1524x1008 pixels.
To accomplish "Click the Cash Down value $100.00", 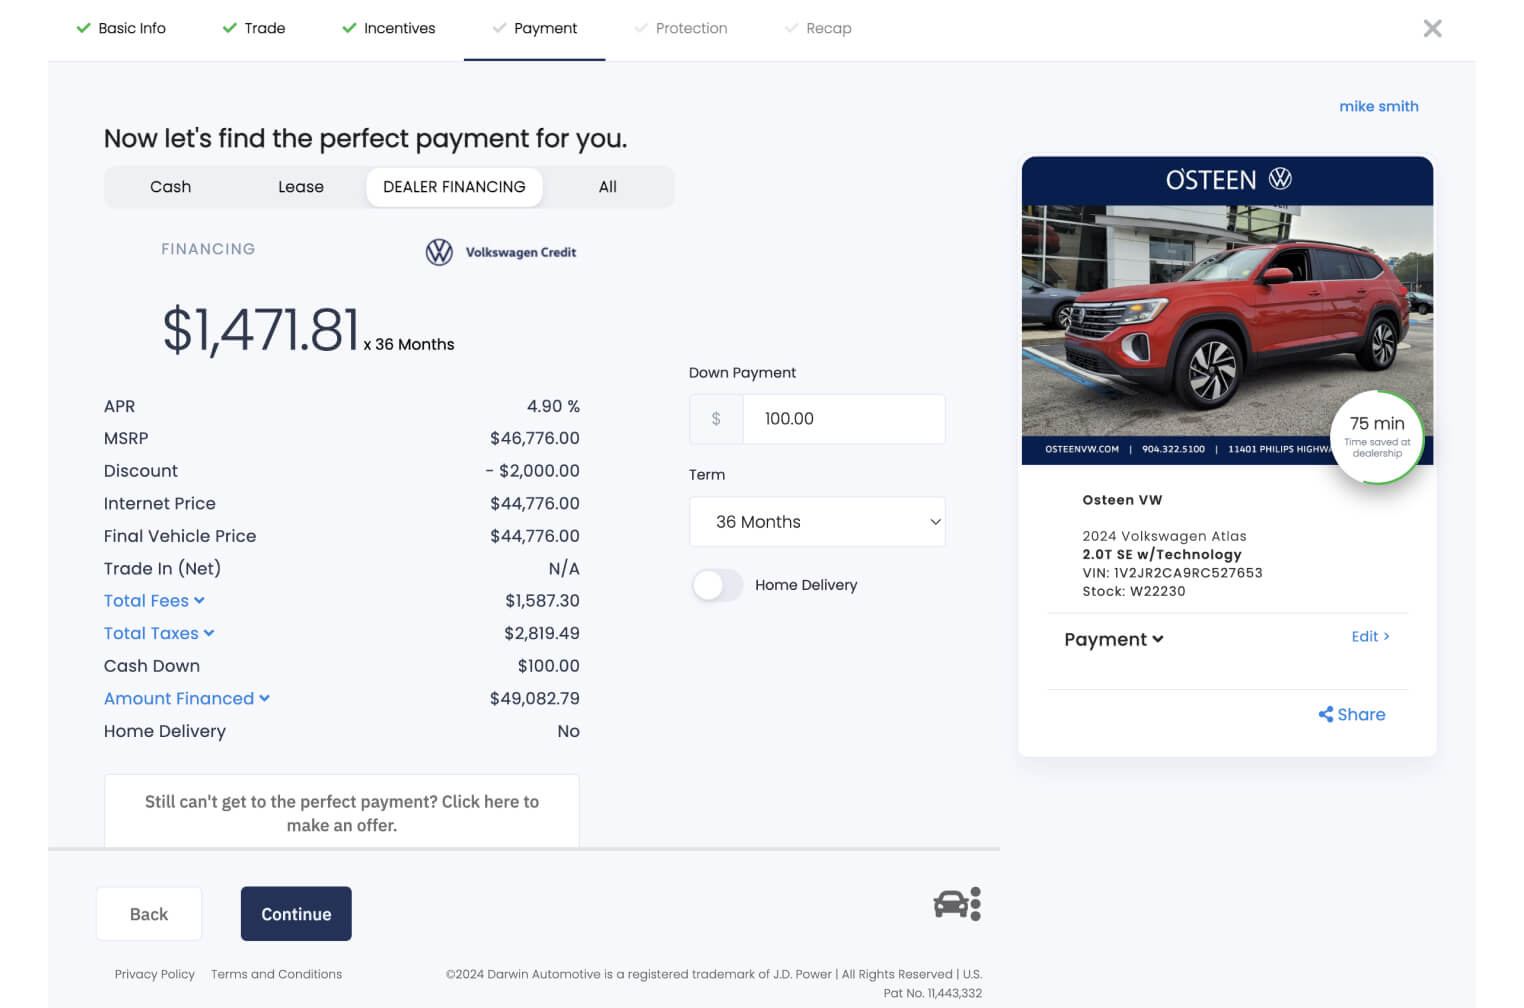I will 549,666.
